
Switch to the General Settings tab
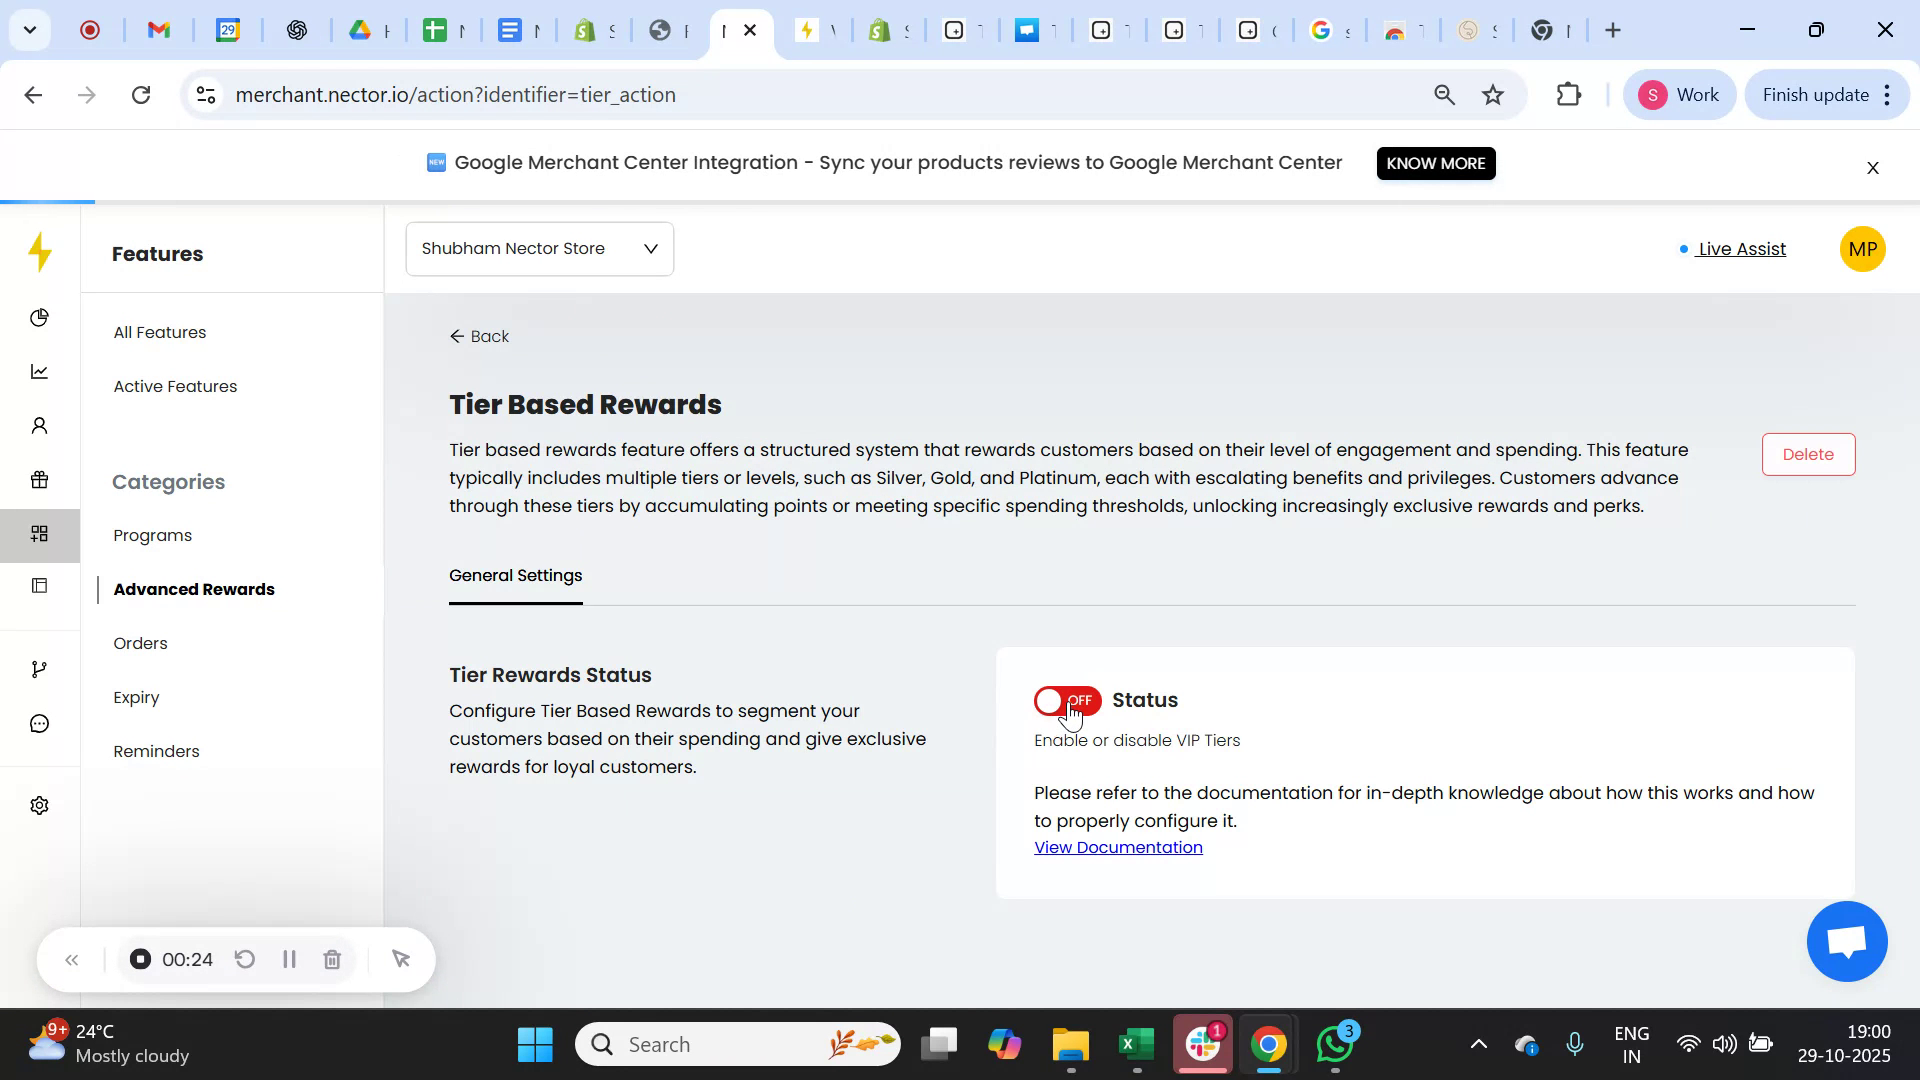pyautogui.click(x=515, y=575)
